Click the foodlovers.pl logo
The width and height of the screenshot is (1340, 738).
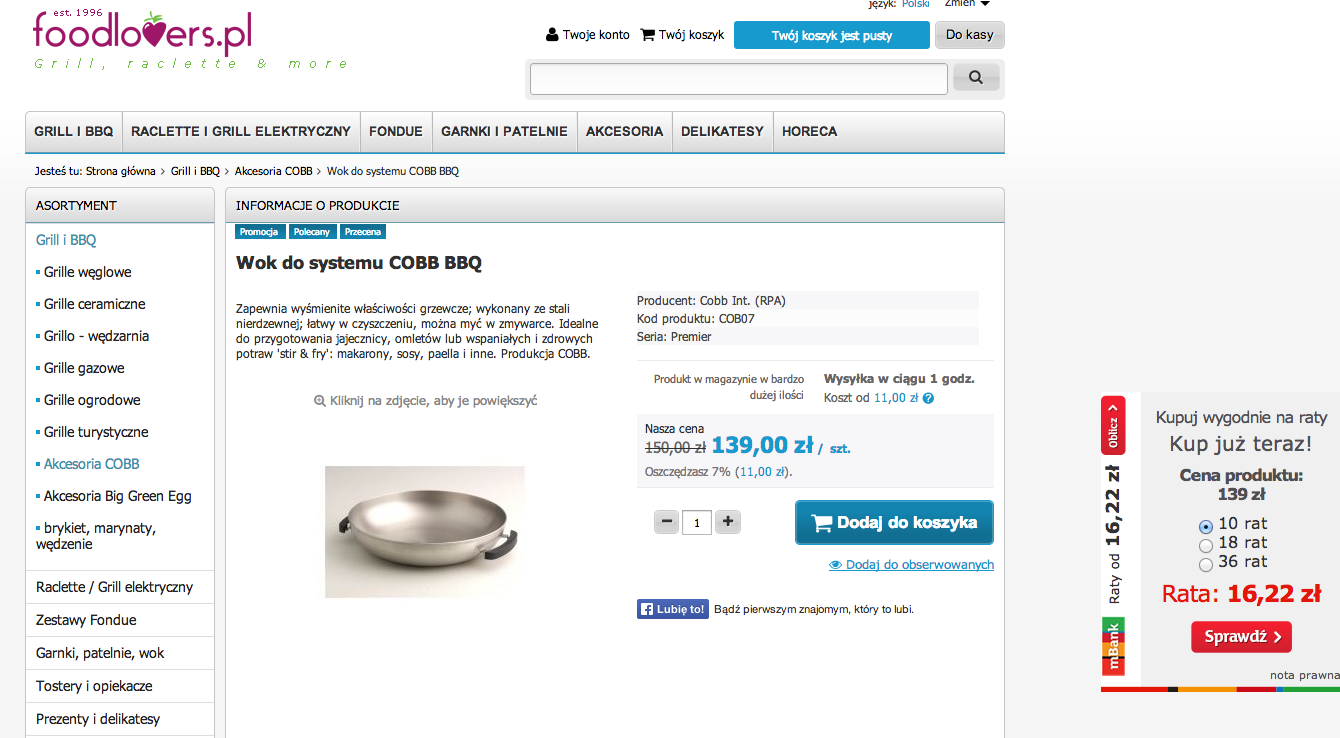pyautogui.click(x=142, y=33)
